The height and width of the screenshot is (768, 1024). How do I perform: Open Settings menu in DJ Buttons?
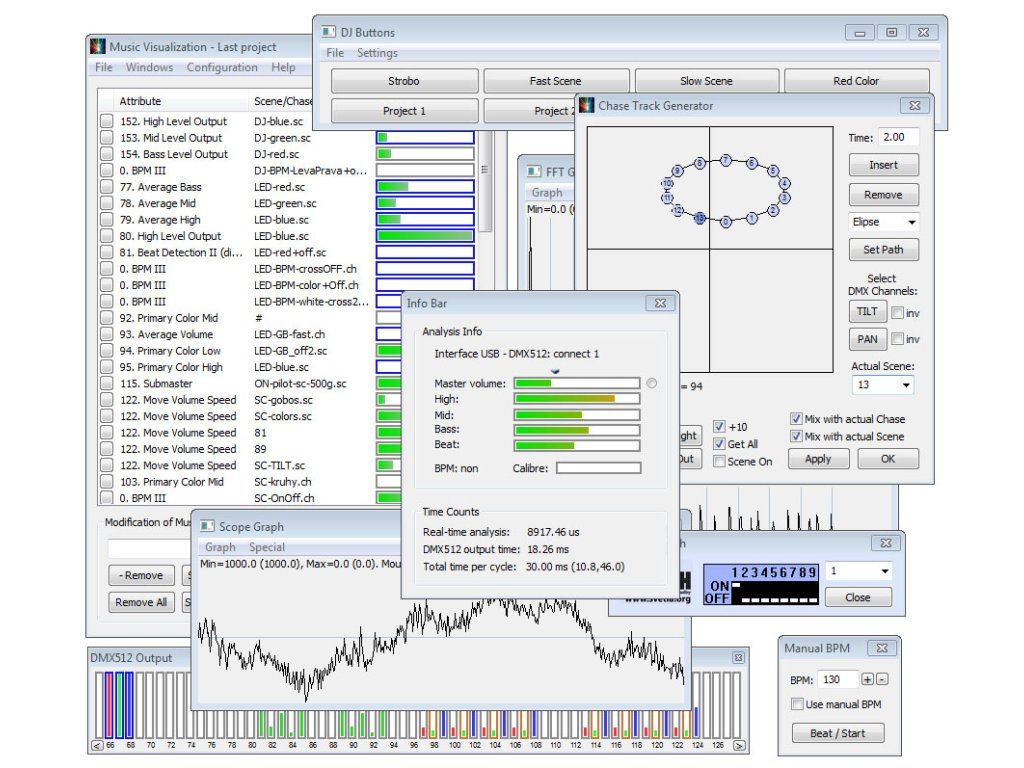pos(377,52)
